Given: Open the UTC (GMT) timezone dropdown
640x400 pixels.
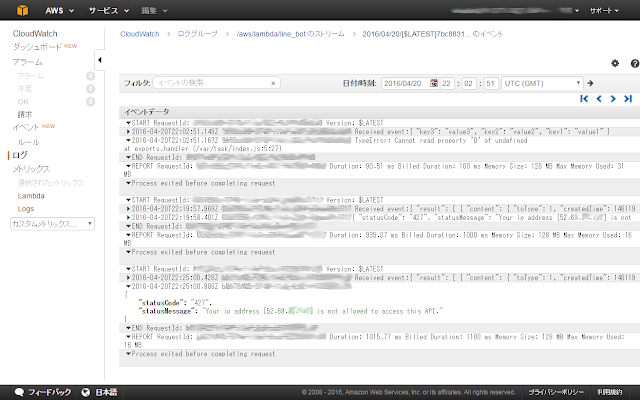Looking at the screenshot, I should click(x=542, y=83).
